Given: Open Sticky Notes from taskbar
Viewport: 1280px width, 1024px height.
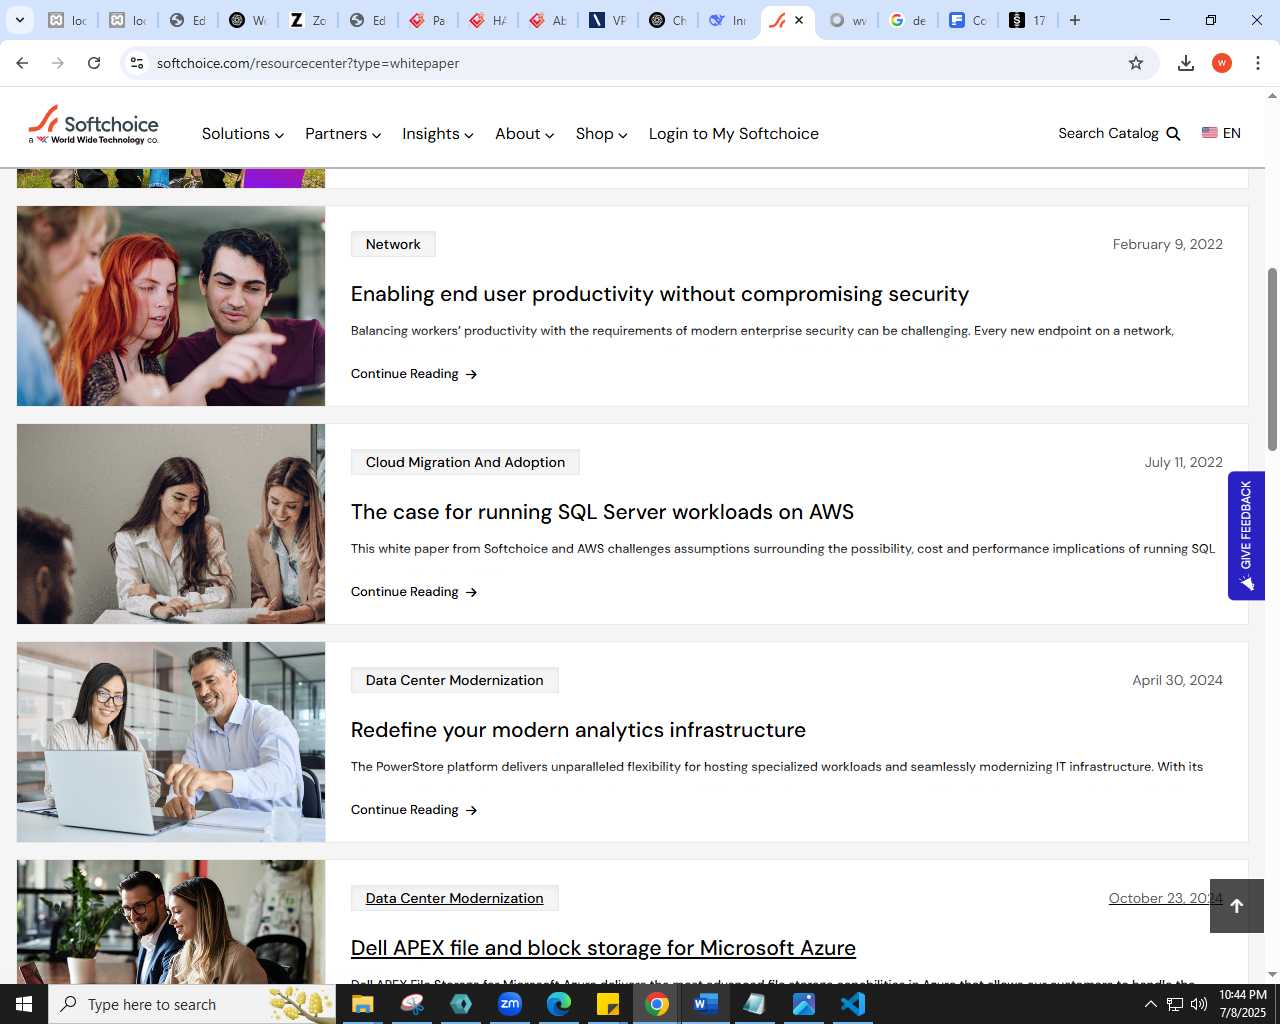Looking at the screenshot, I should click(608, 1004).
